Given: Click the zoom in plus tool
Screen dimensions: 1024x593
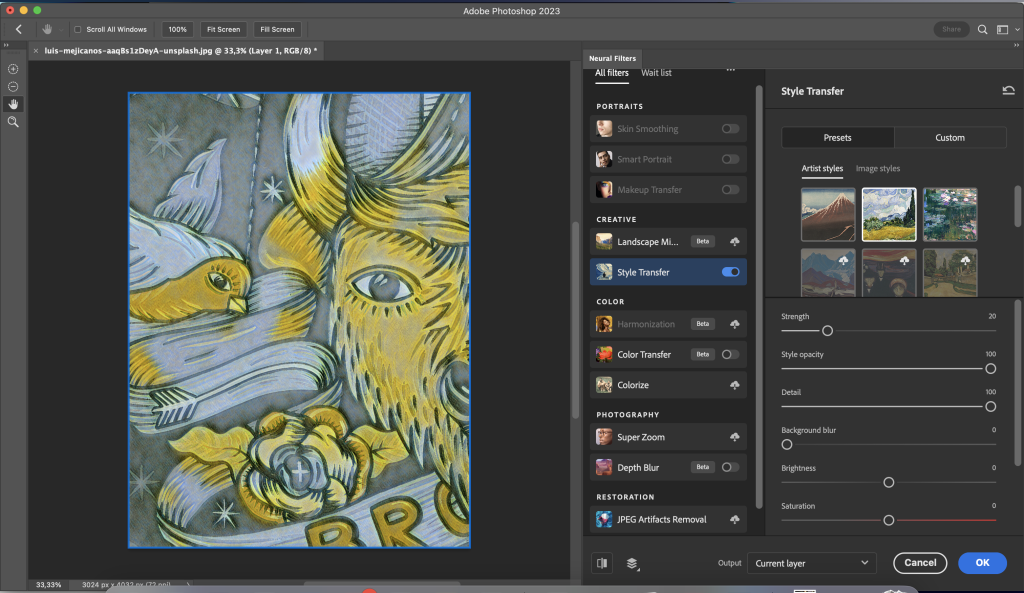Looking at the screenshot, I should pyautogui.click(x=13, y=69).
